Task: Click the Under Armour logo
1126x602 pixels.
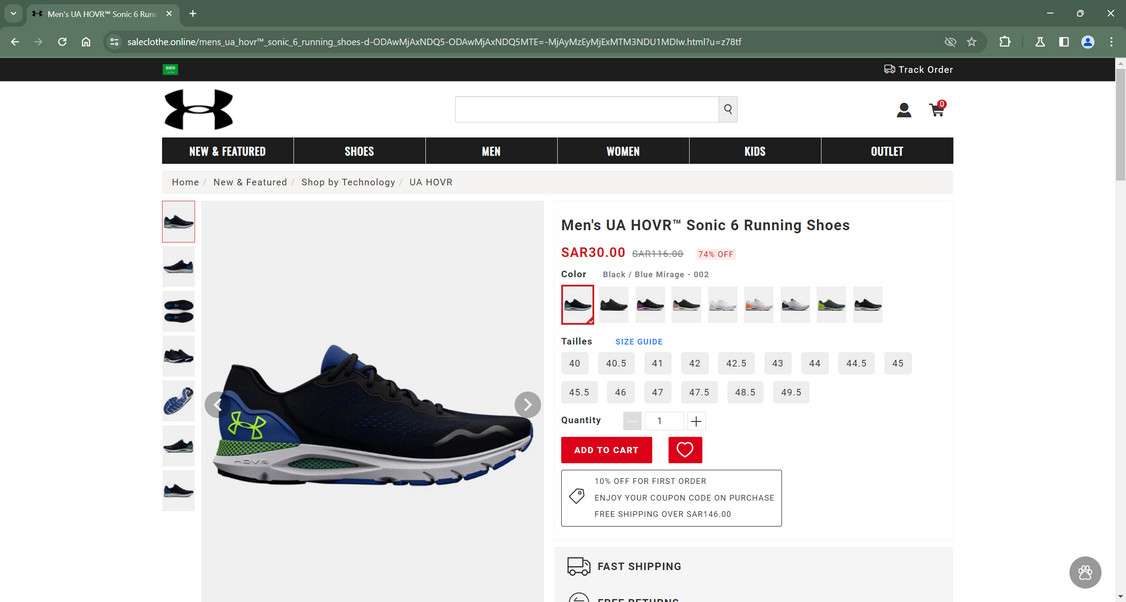Action: click(199, 109)
